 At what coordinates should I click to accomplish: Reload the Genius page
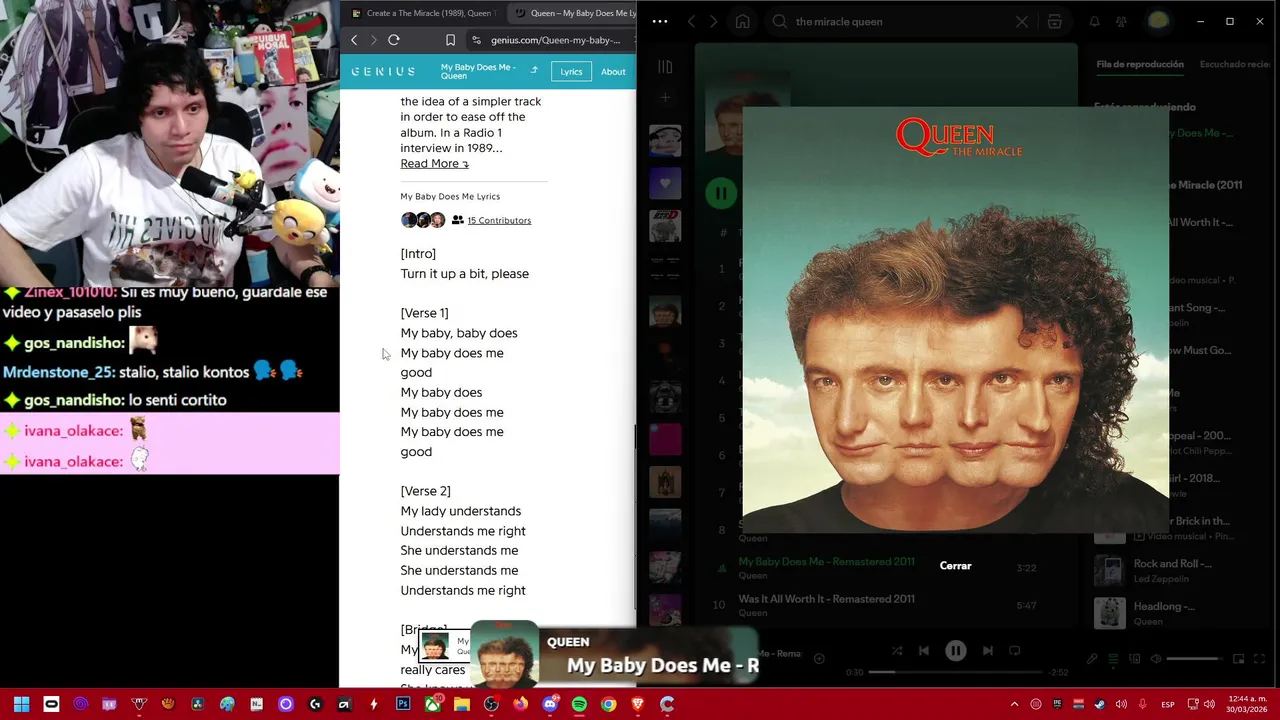click(x=394, y=40)
